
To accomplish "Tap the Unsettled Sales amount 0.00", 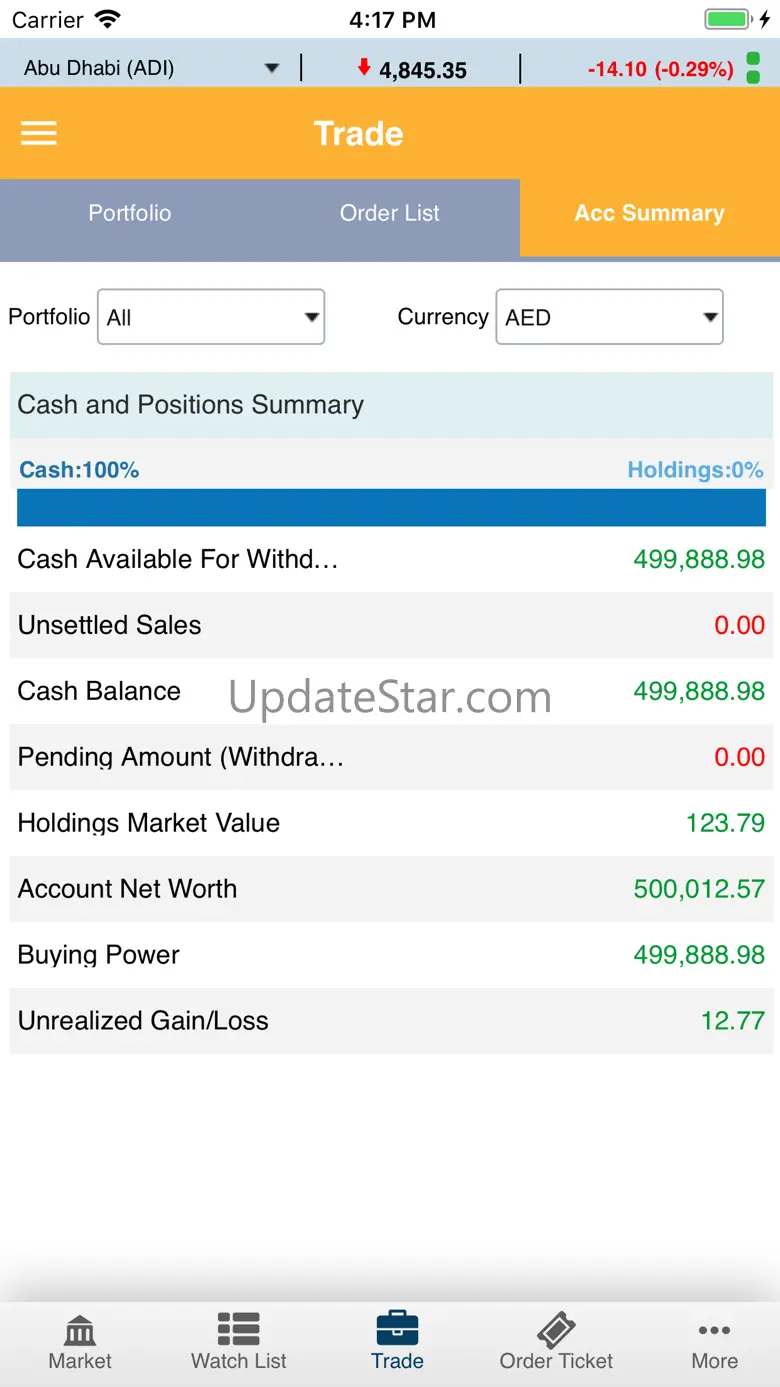I will [x=739, y=625].
